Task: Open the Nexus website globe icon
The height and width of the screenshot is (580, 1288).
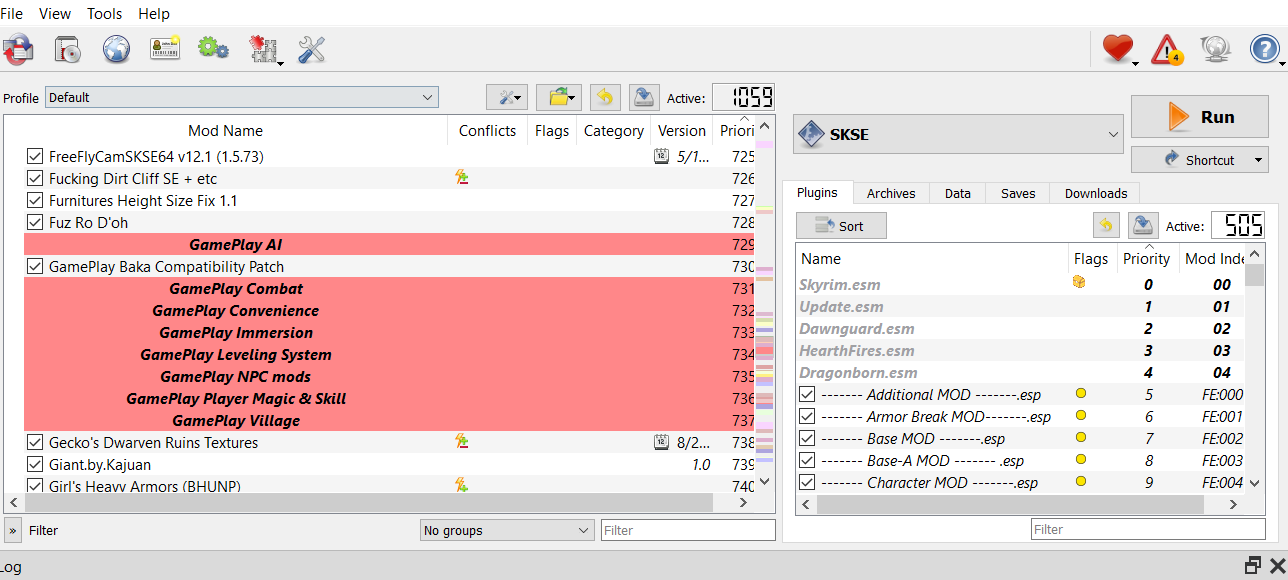Action: 116,49
